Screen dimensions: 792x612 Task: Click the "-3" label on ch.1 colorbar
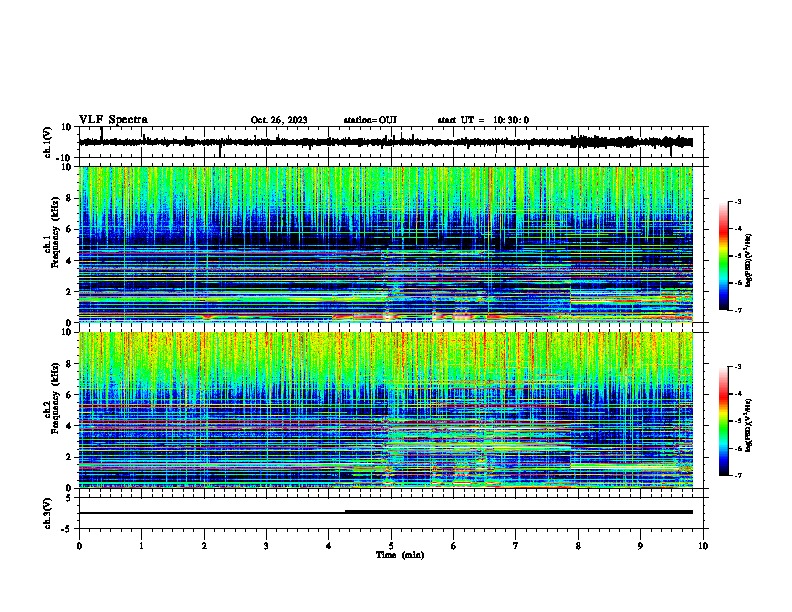(x=738, y=201)
